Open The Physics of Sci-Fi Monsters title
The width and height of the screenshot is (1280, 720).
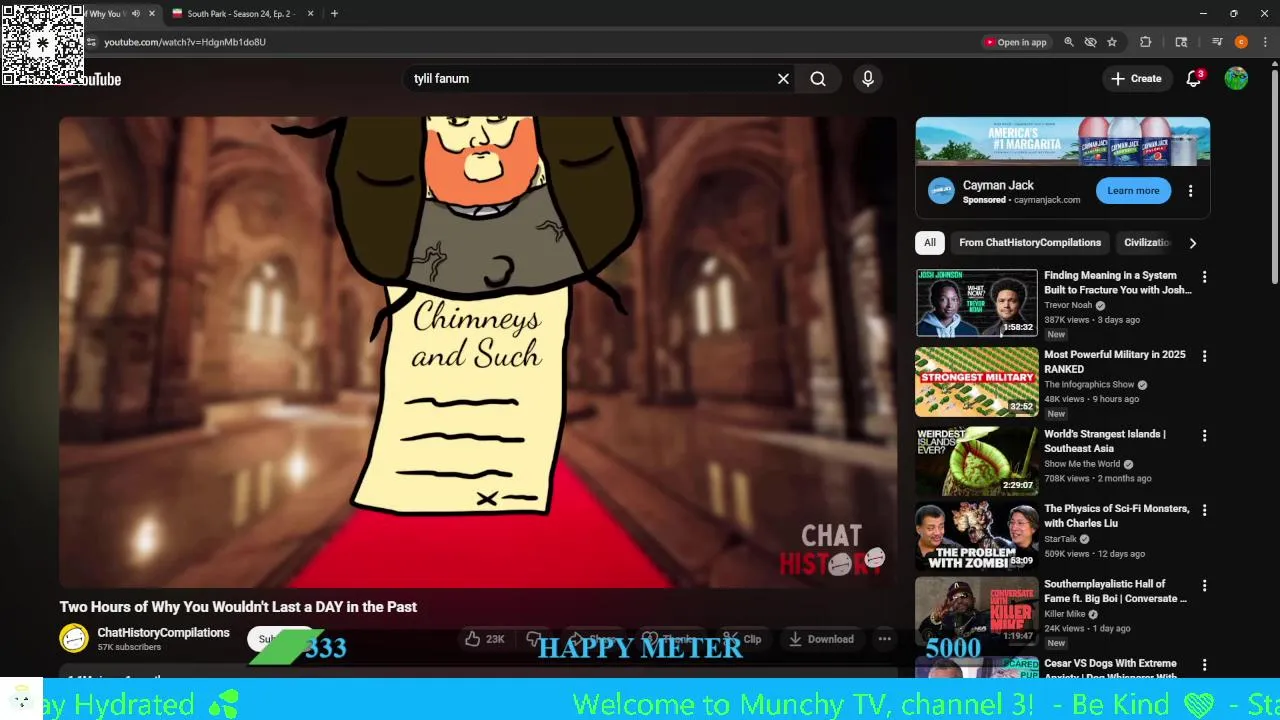coord(1117,516)
